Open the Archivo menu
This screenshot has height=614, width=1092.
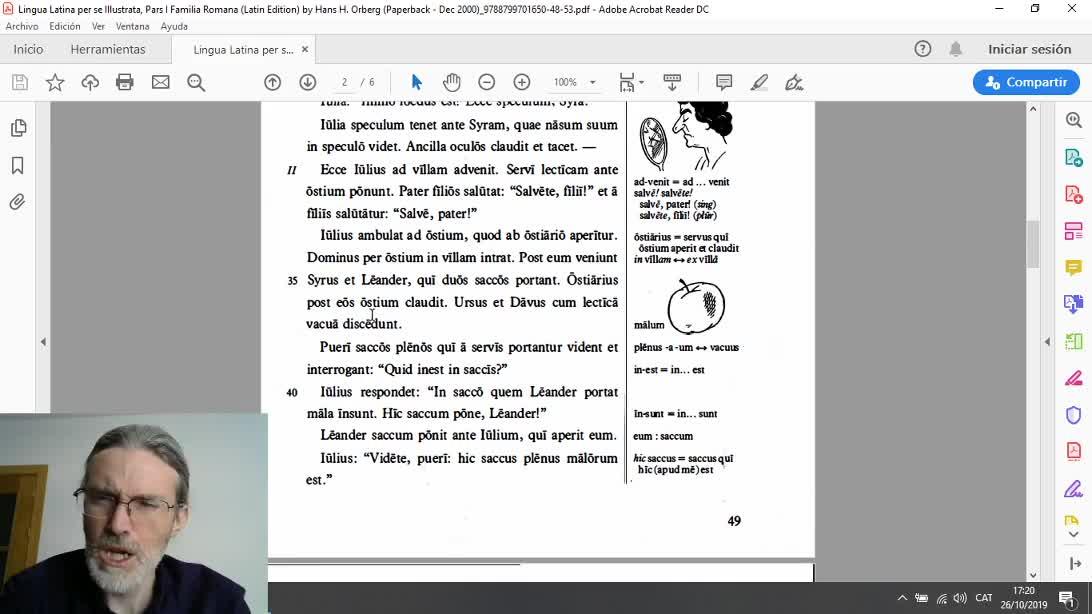click(x=22, y=26)
